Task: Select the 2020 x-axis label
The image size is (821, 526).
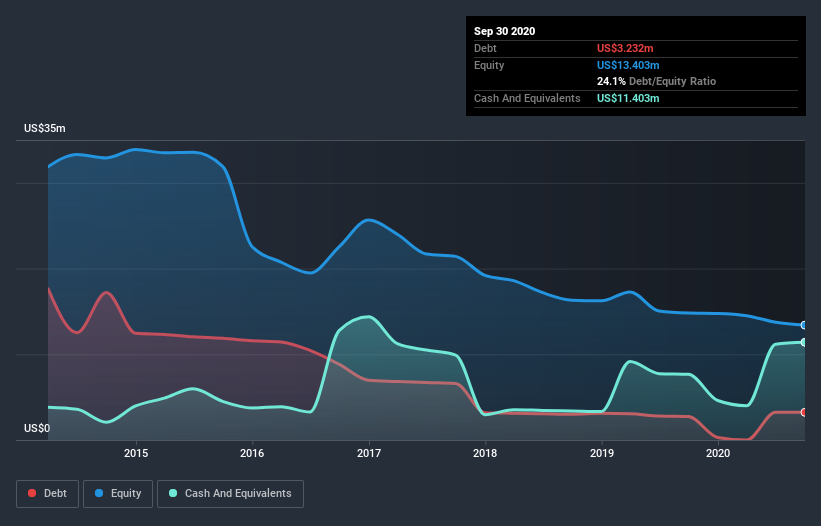Action: coord(718,453)
